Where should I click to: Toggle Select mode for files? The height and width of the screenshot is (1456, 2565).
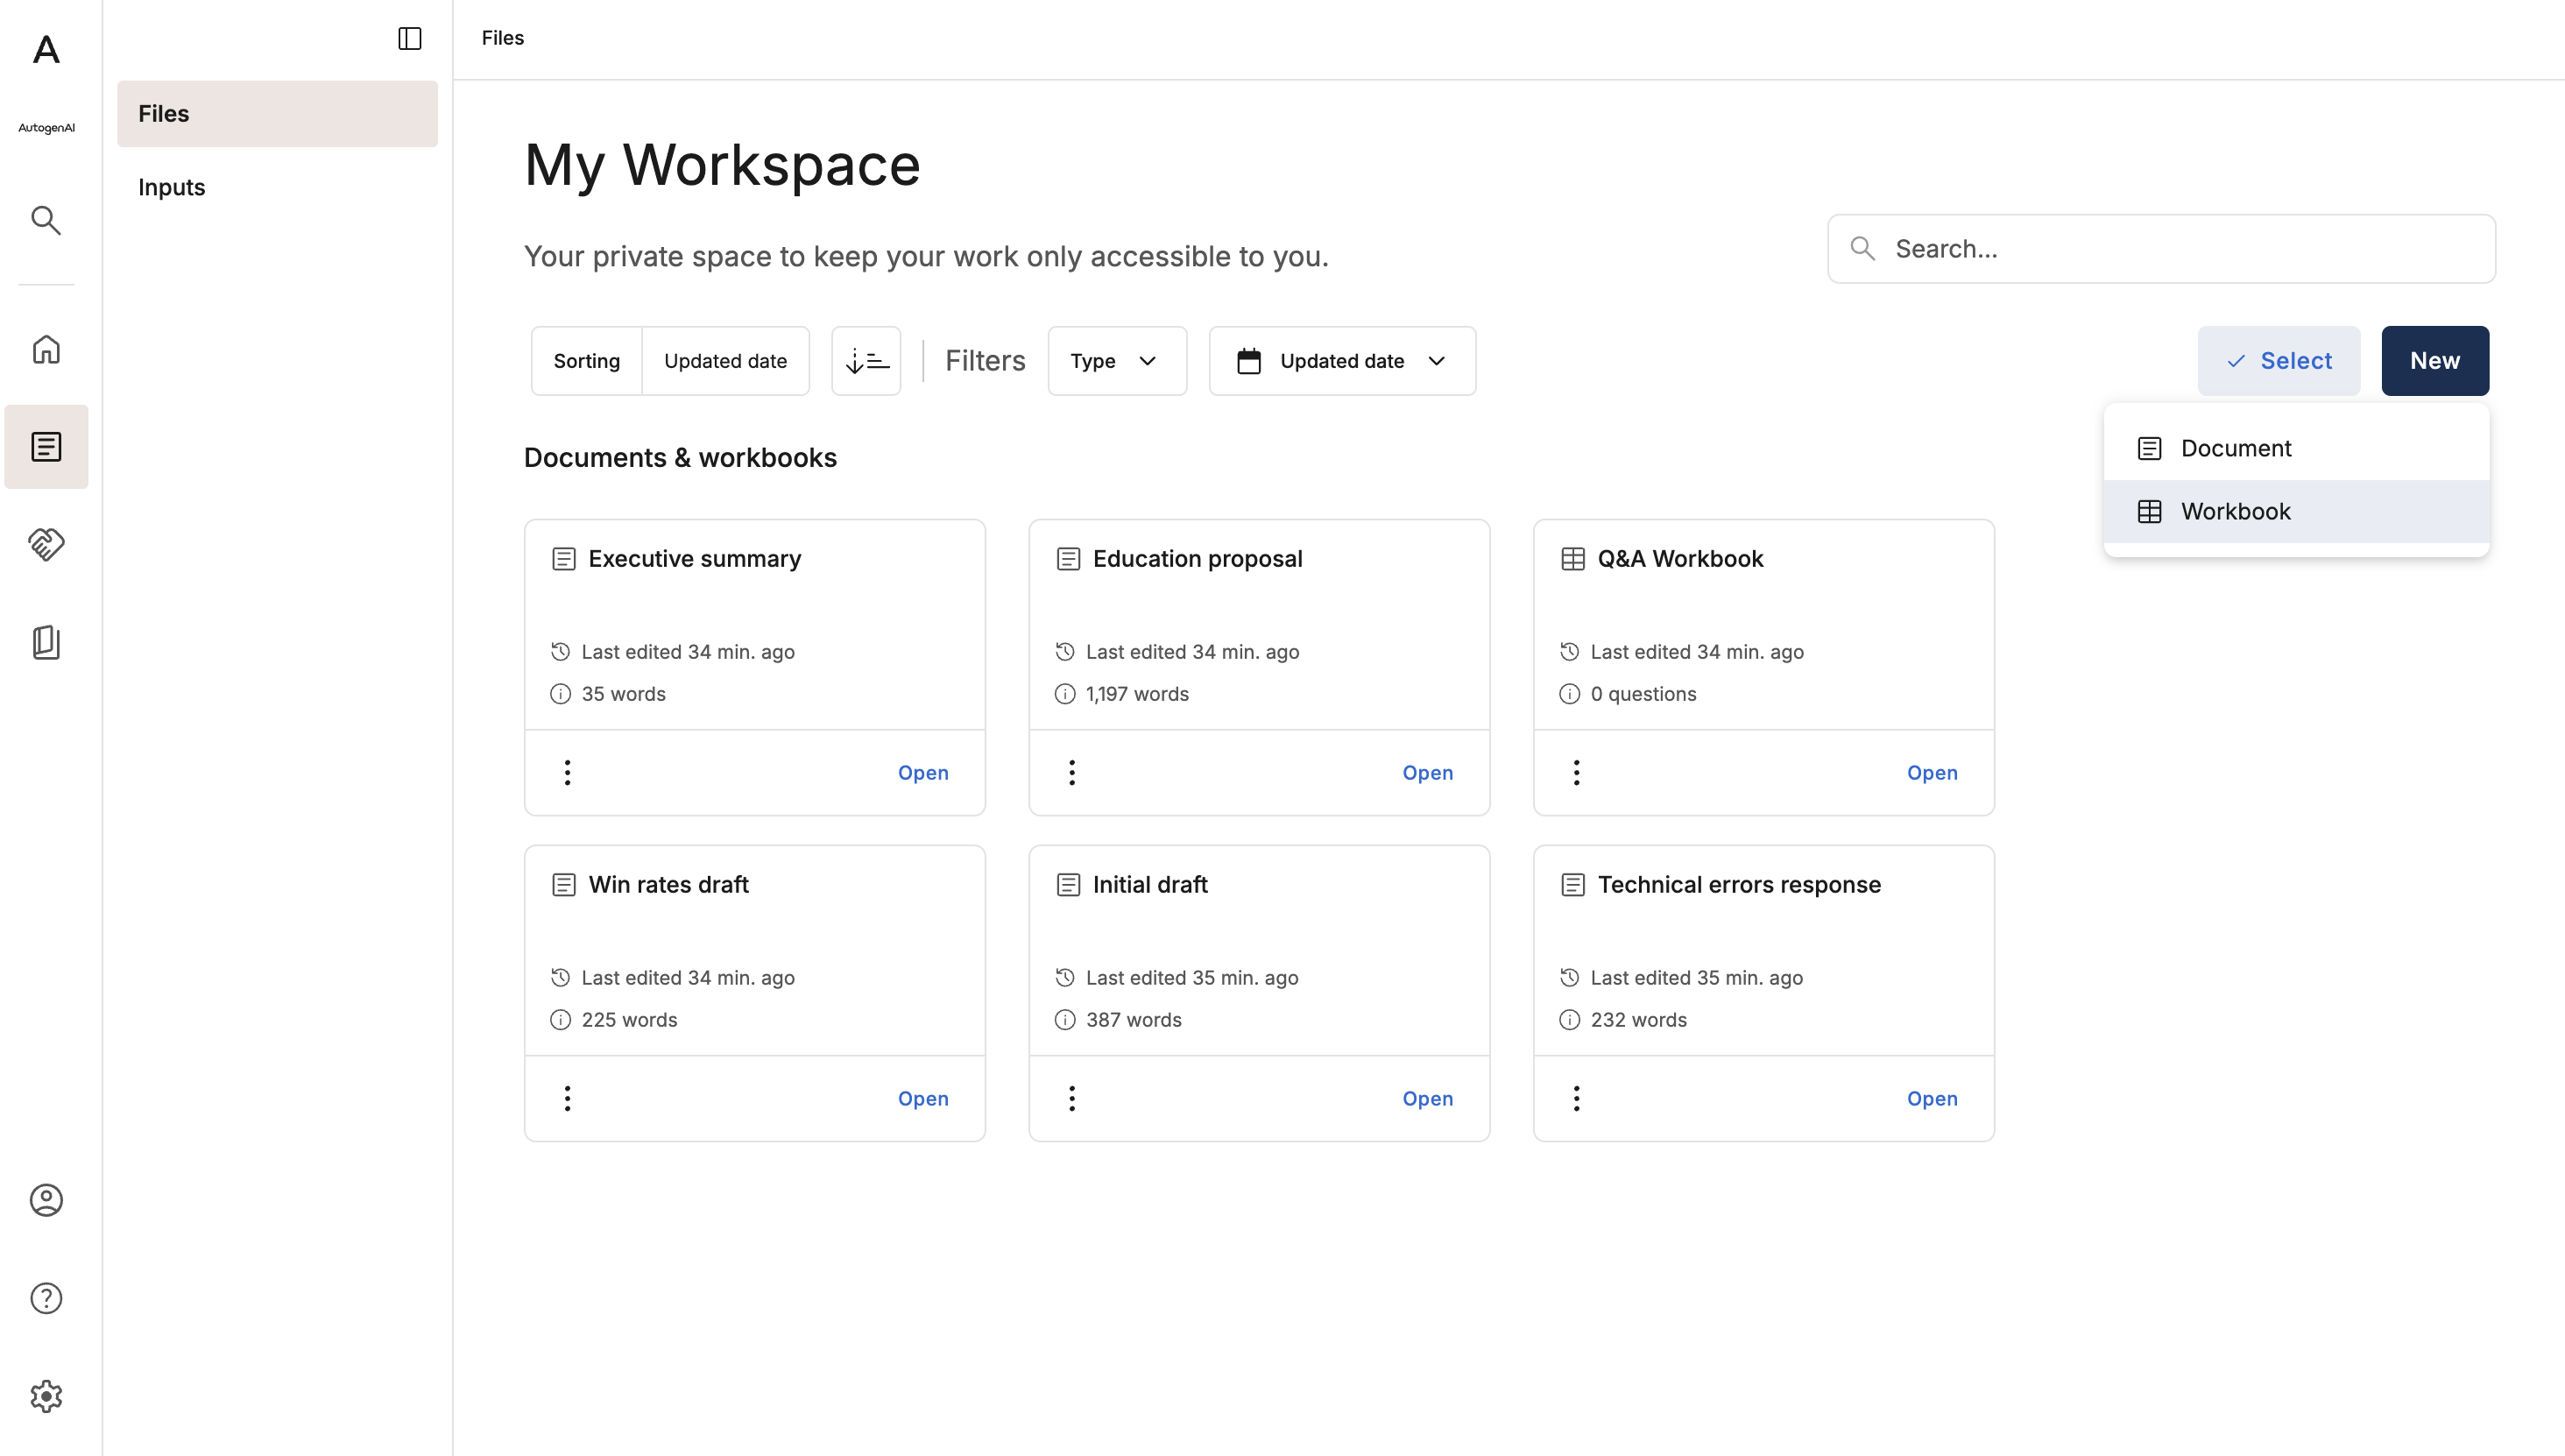click(2278, 360)
